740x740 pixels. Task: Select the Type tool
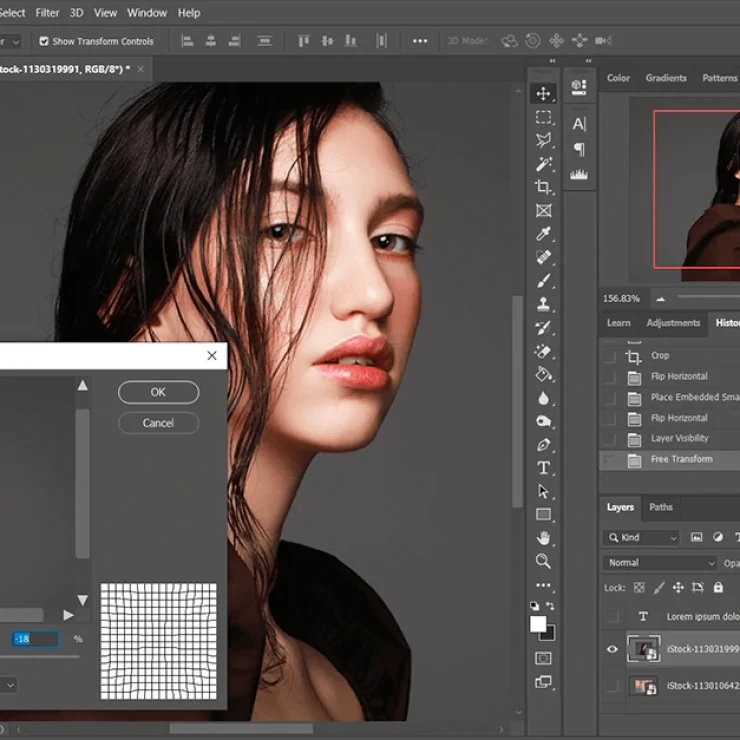[x=543, y=468]
